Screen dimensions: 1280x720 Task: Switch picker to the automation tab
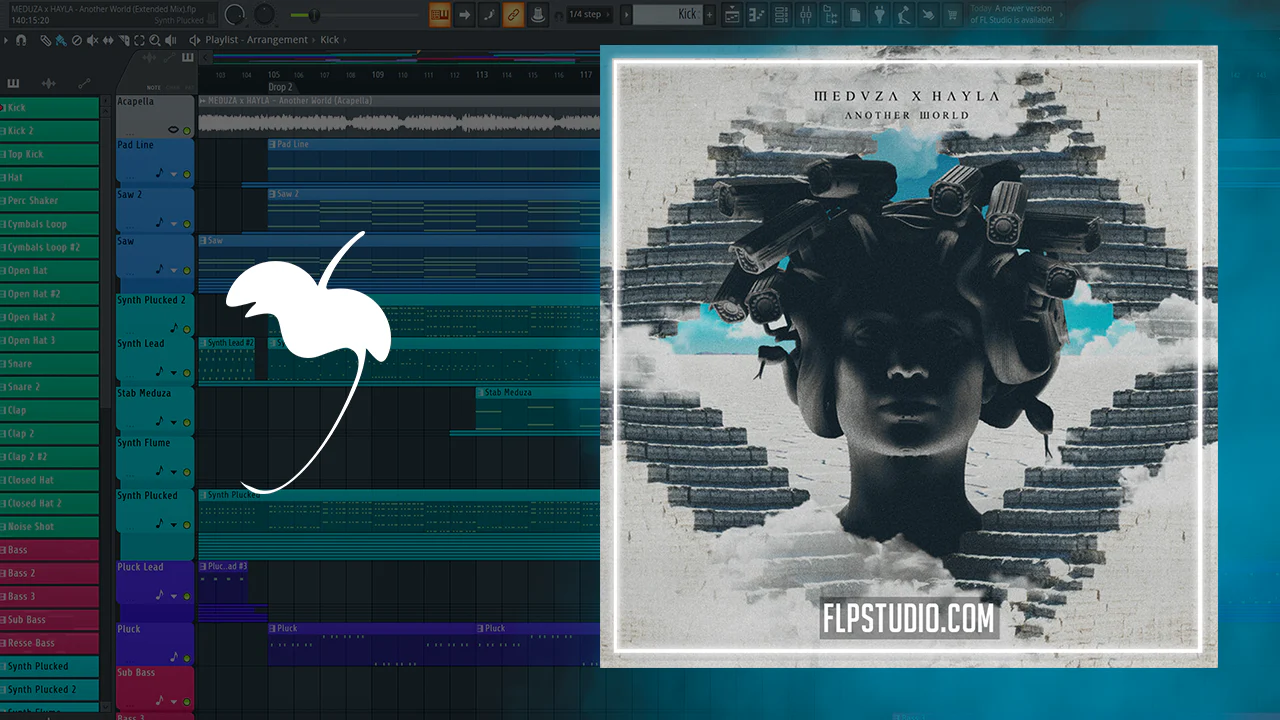84,84
